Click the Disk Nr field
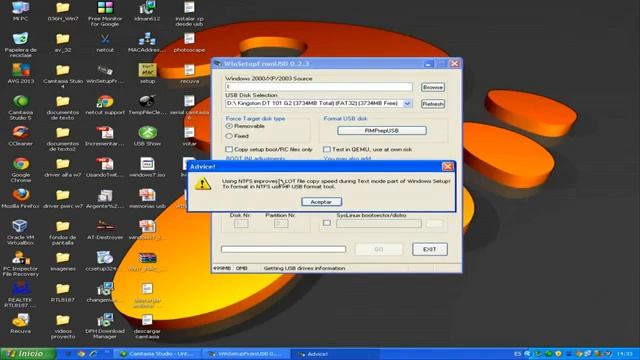 (x=241, y=223)
